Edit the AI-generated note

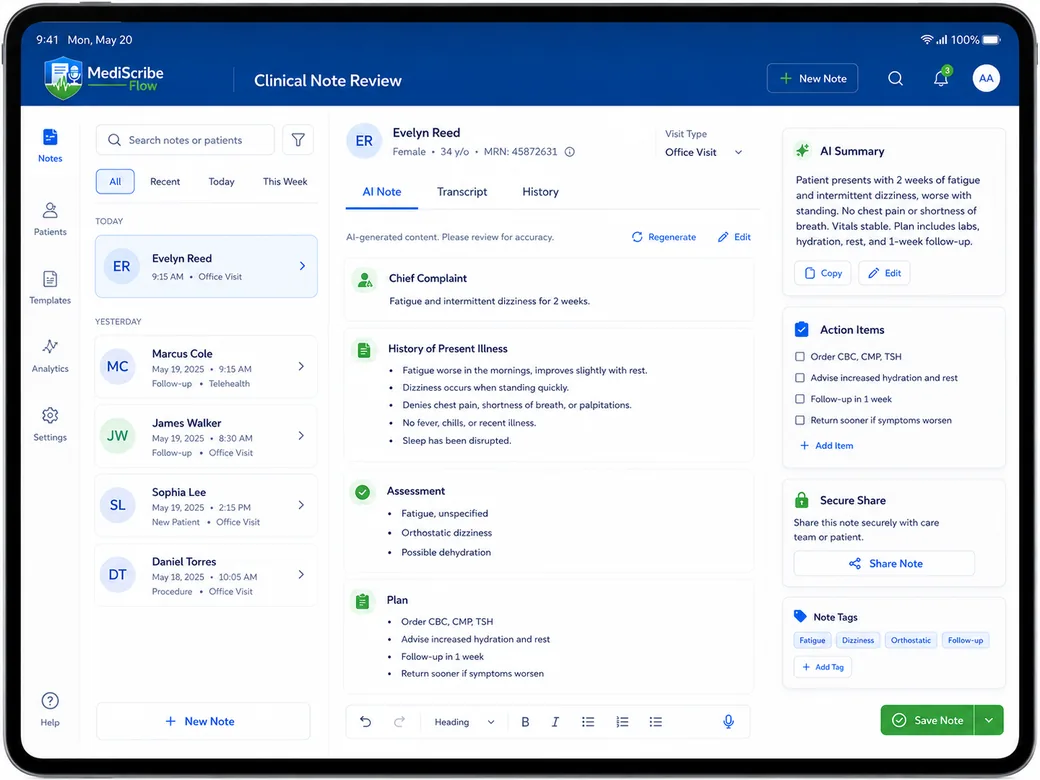click(x=734, y=237)
